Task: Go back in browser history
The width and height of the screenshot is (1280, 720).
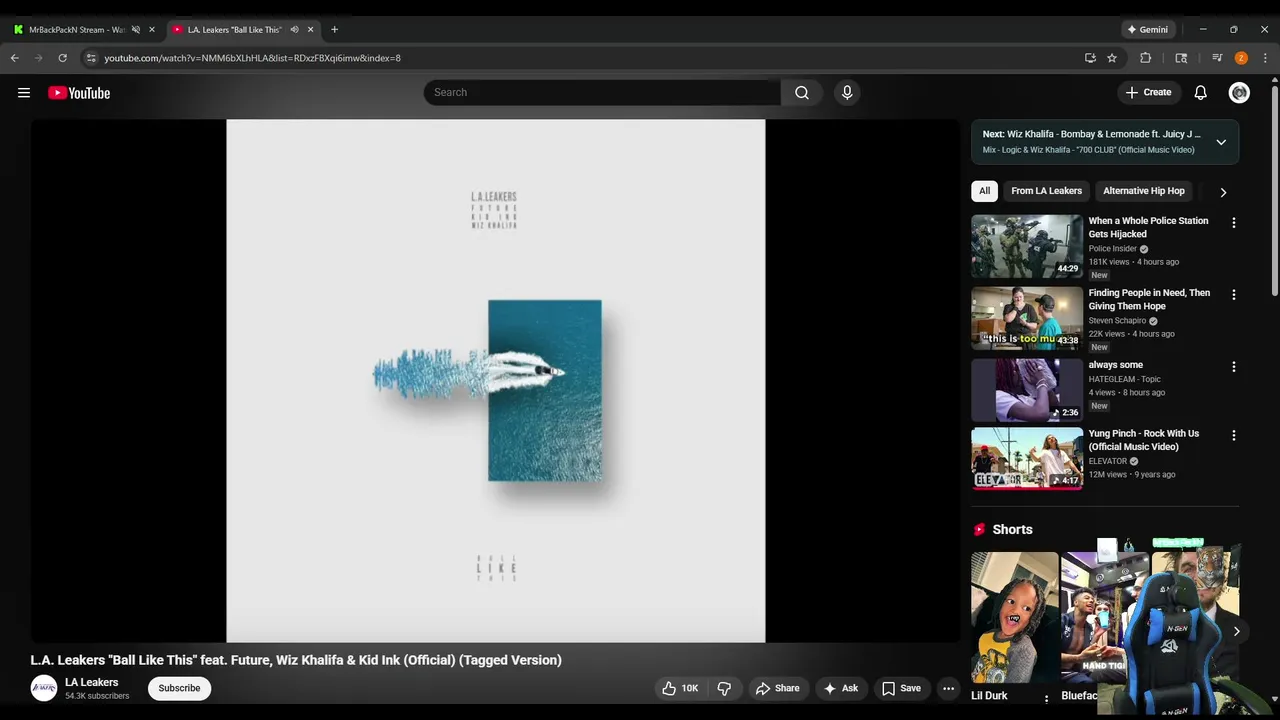Action: [15, 58]
